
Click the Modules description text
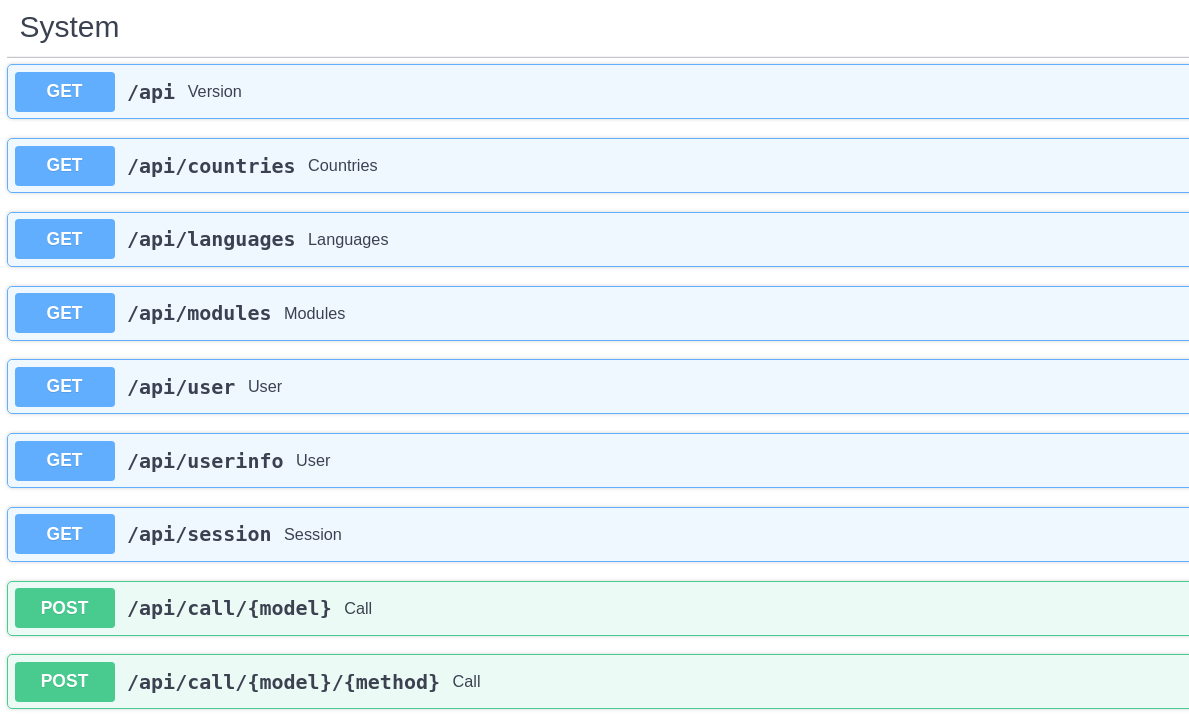click(314, 314)
